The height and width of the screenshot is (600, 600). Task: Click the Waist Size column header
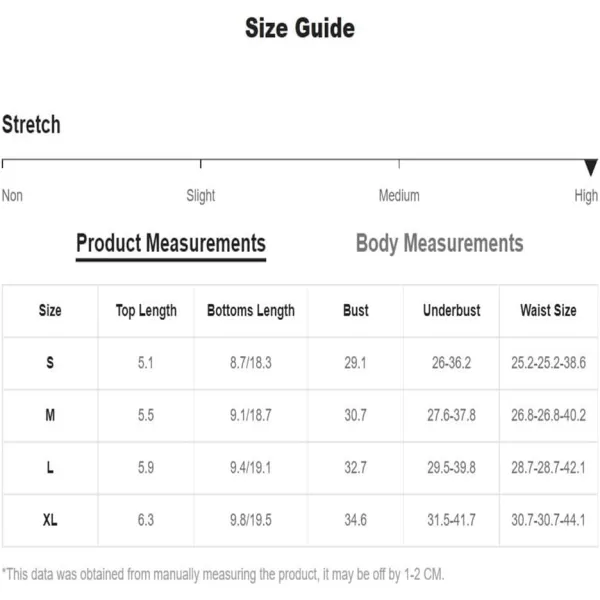[548, 310]
